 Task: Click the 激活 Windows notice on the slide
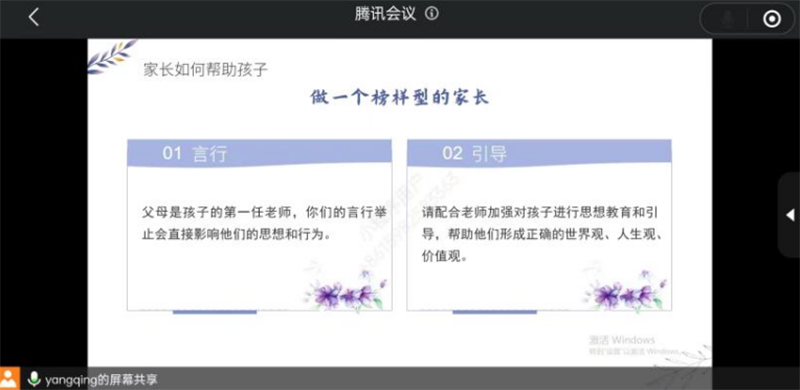pyautogui.click(x=634, y=345)
